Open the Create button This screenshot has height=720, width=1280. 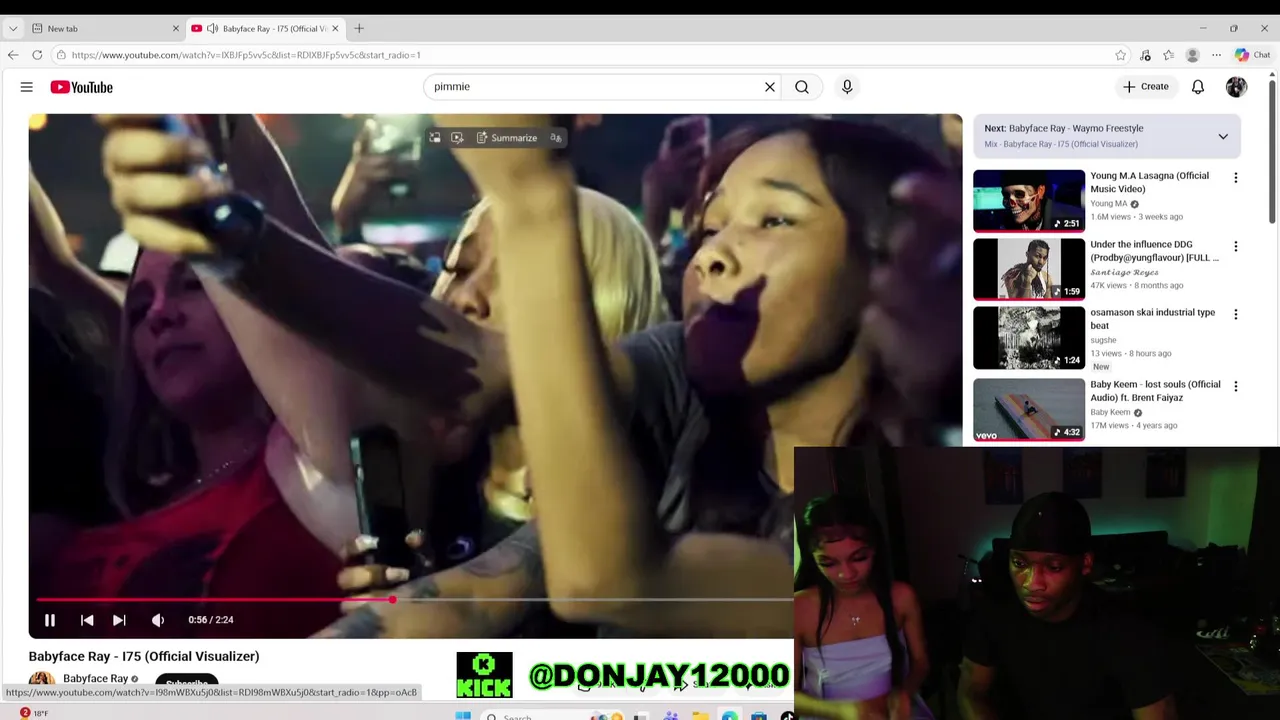point(1145,87)
